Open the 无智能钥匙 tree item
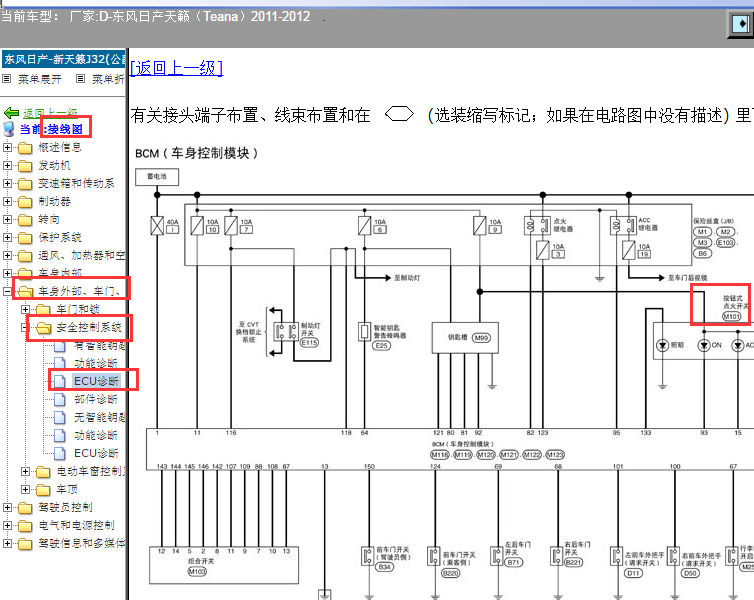This screenshot has height=600, width=754. pos(100,417)
